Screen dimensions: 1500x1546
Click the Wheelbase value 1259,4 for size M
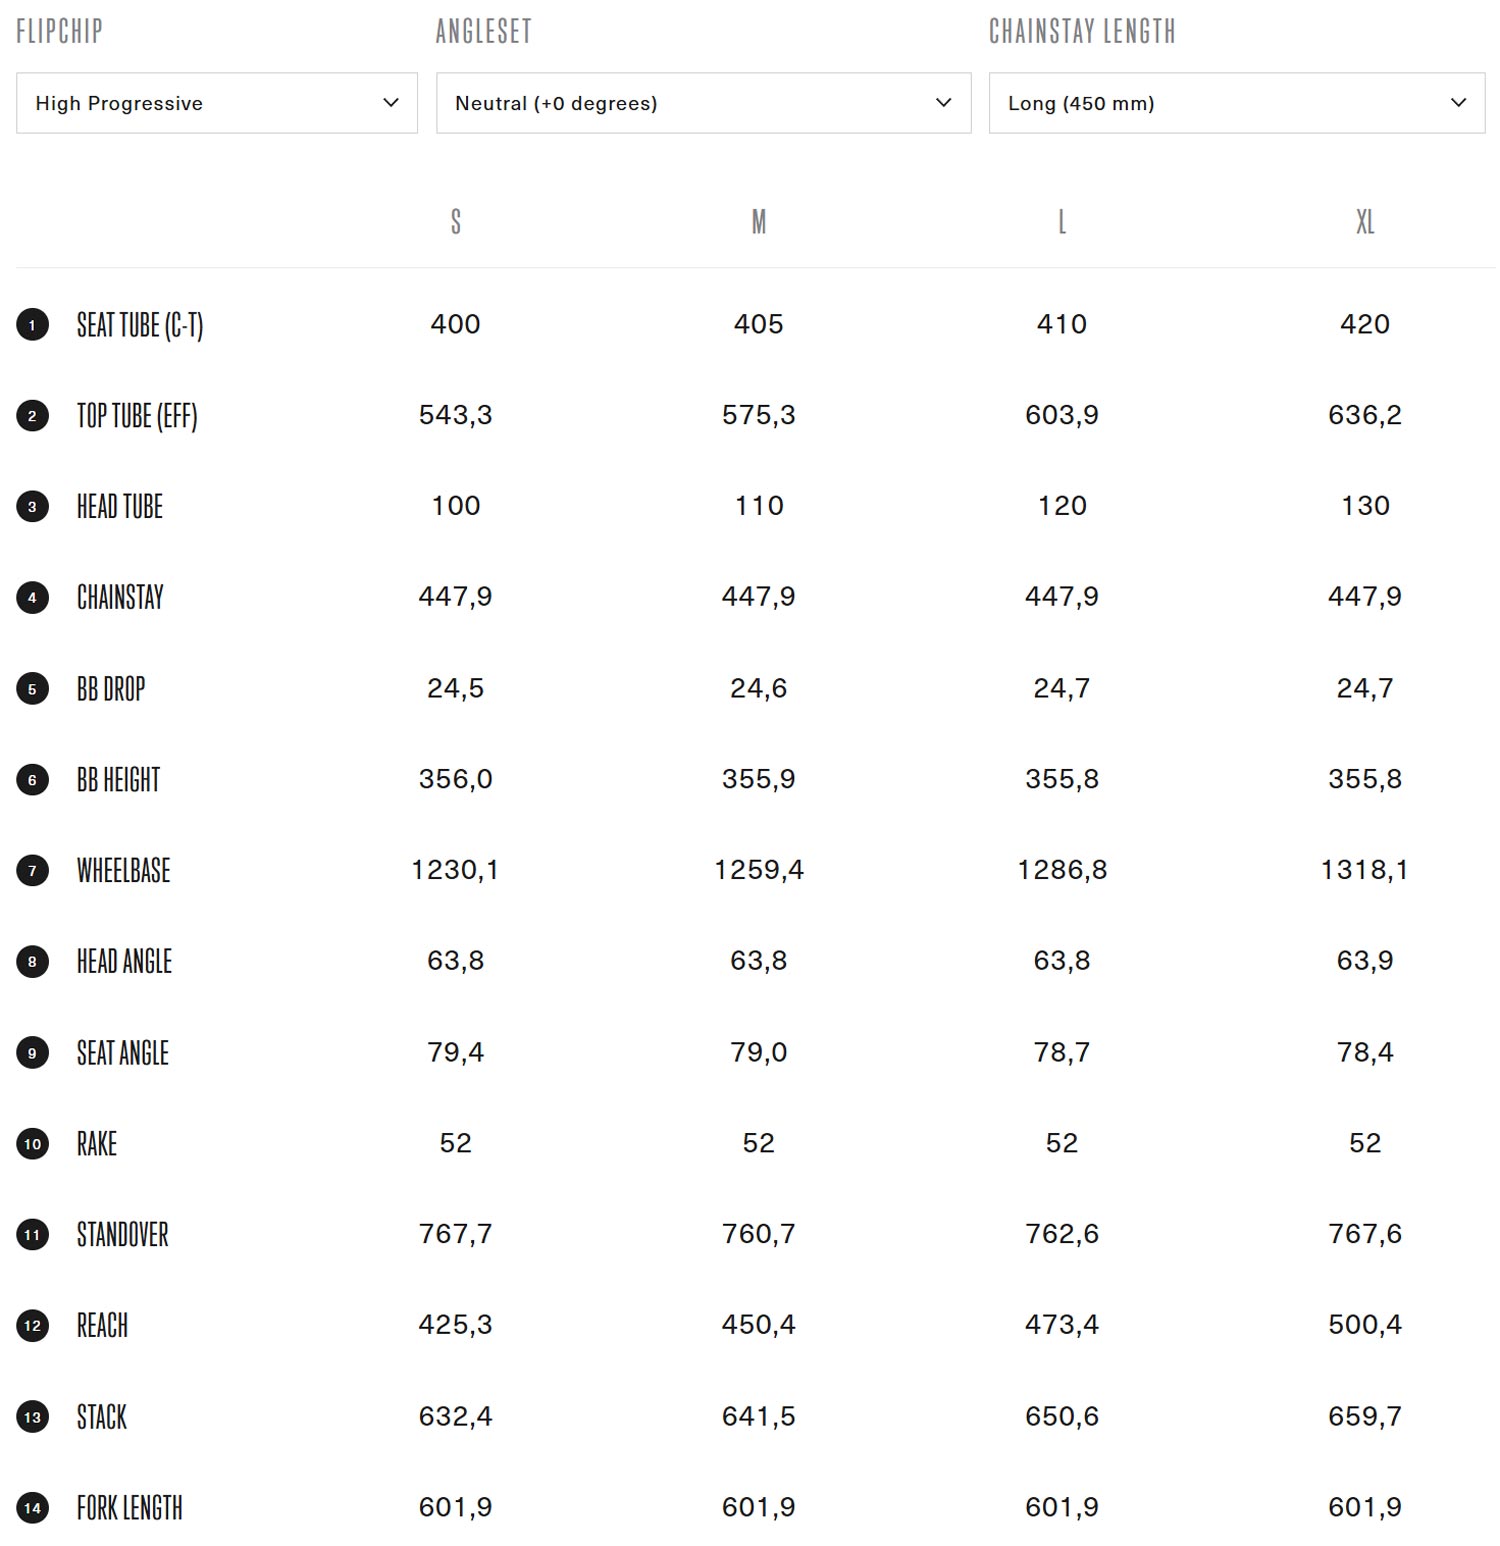coord(759,870)
